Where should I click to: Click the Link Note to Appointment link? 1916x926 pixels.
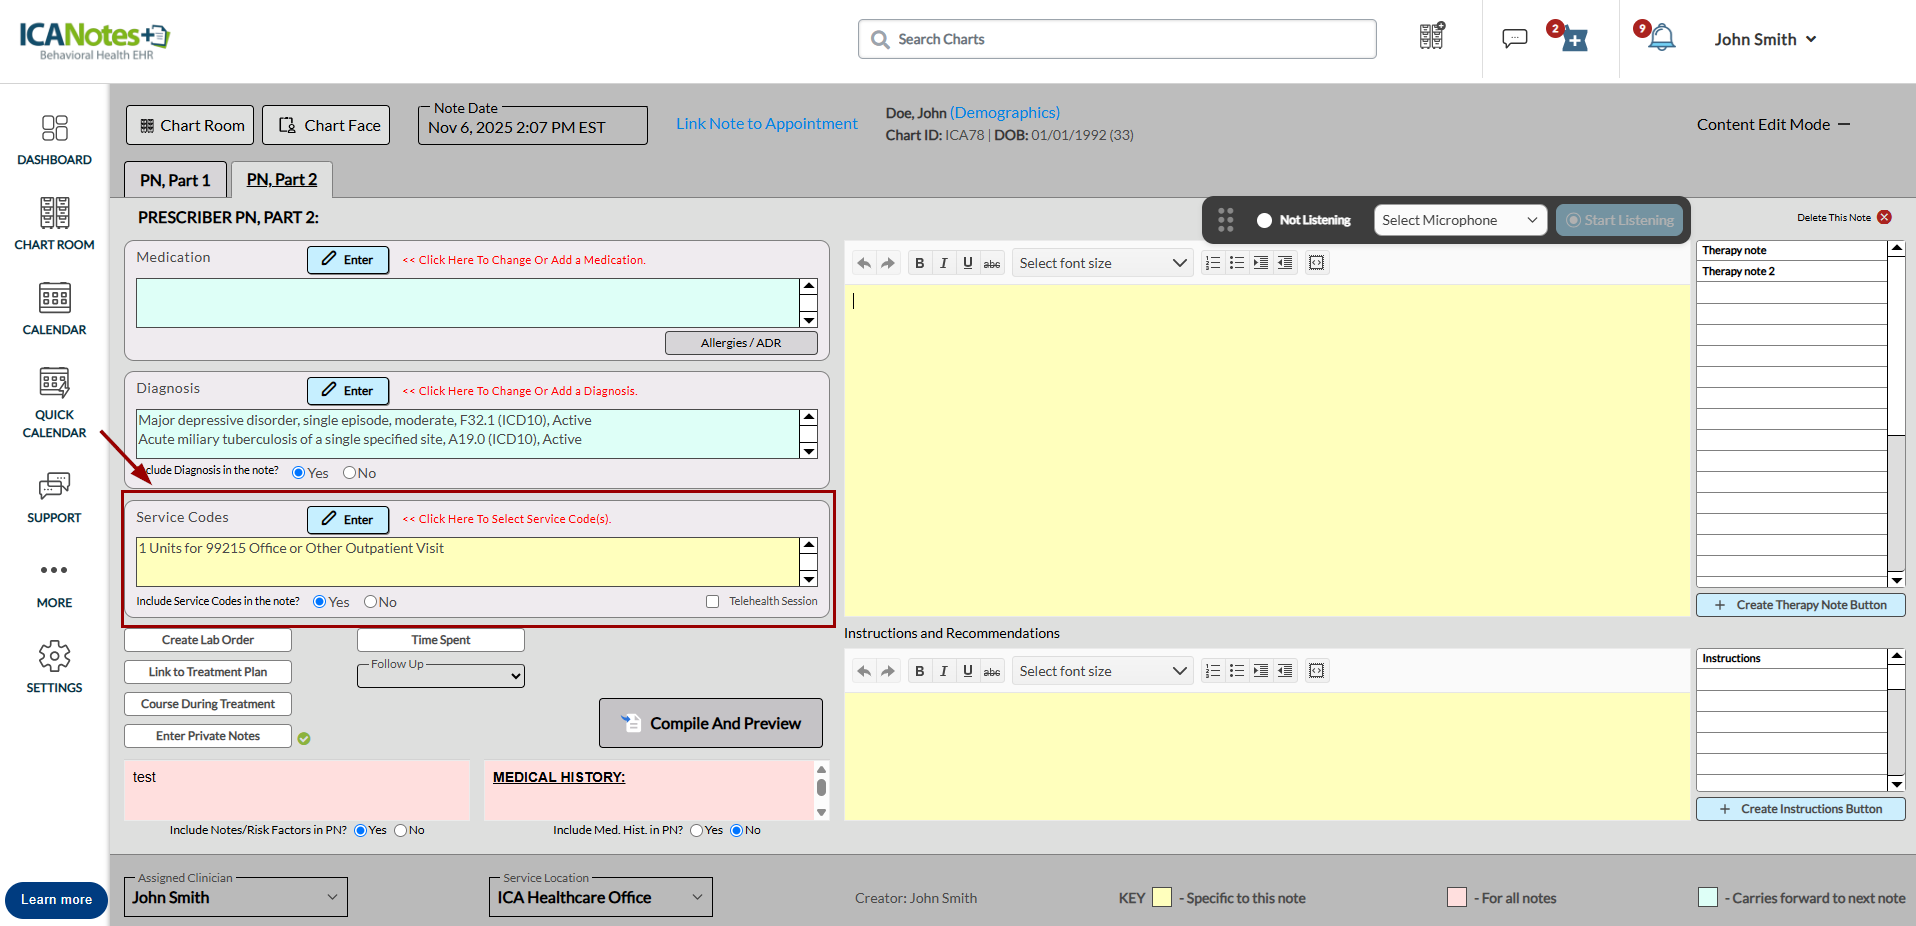(x=766, y=124)
